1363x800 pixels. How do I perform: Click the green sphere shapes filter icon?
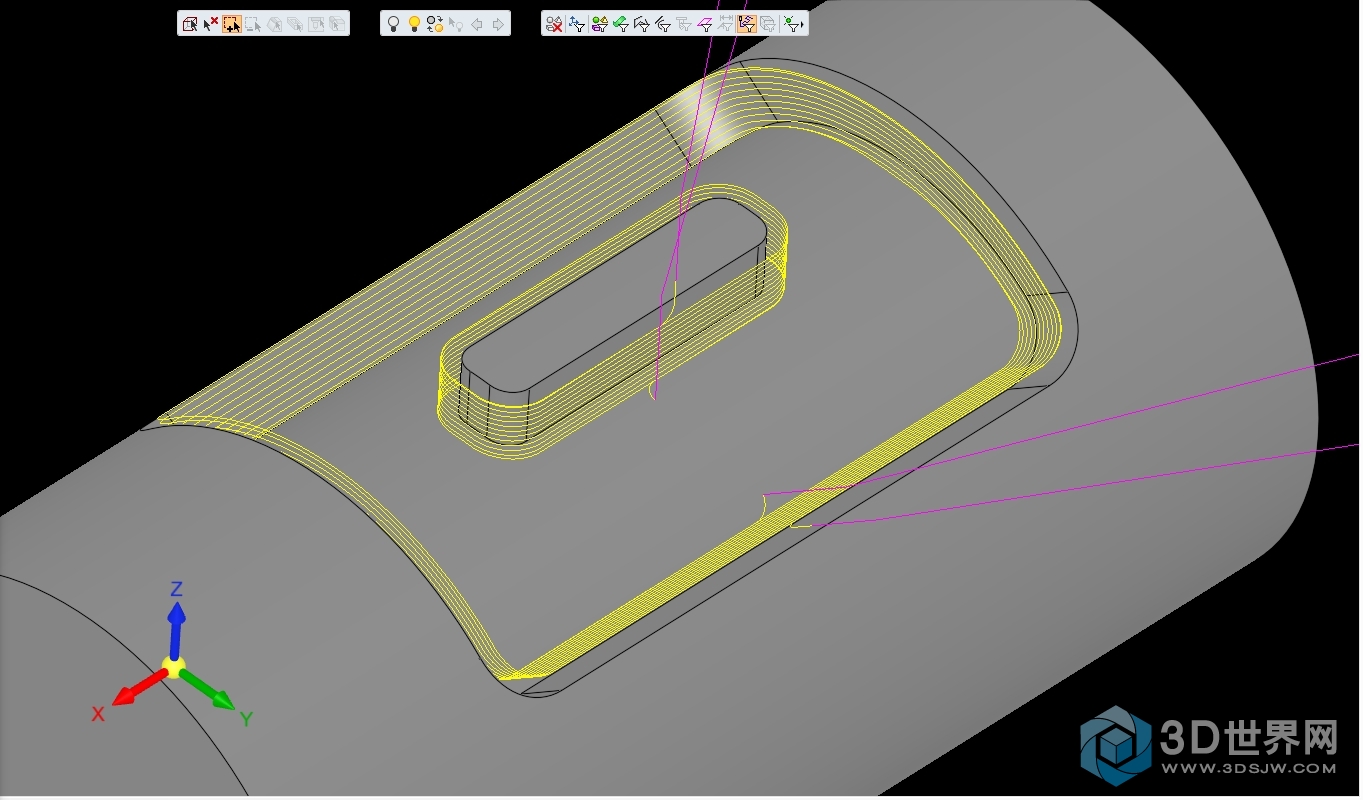click(600, 24)
